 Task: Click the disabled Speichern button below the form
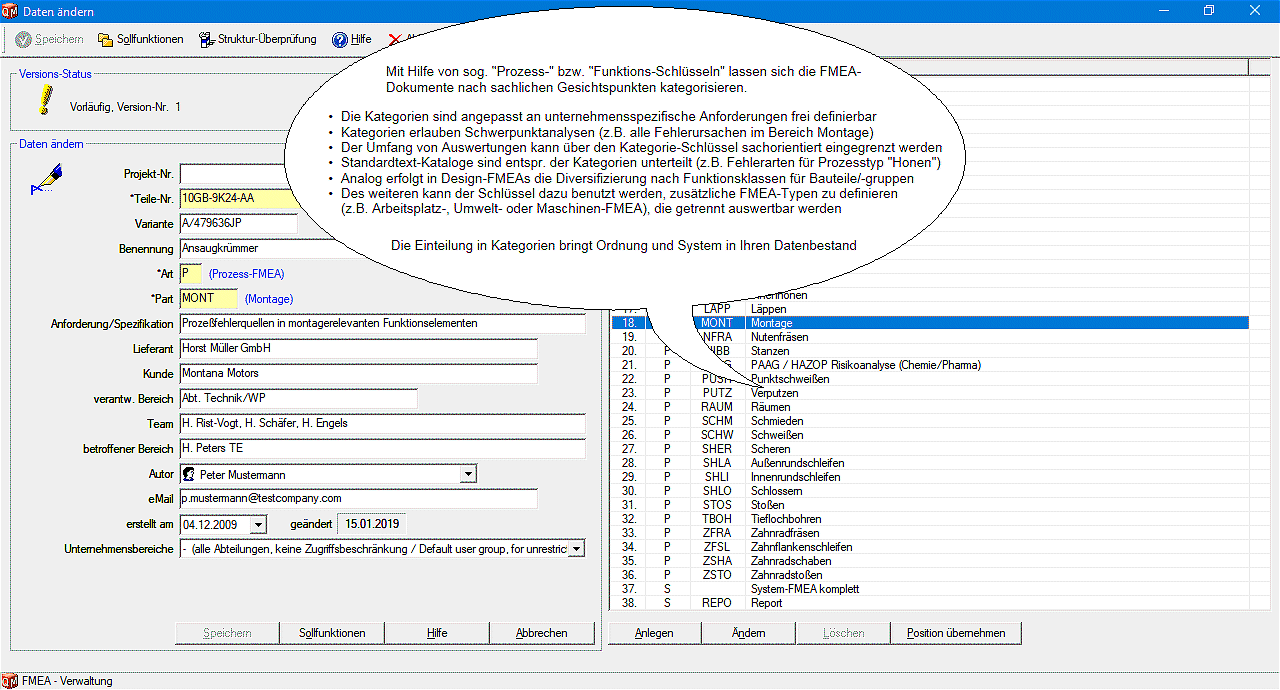click(x=228, y=633)
